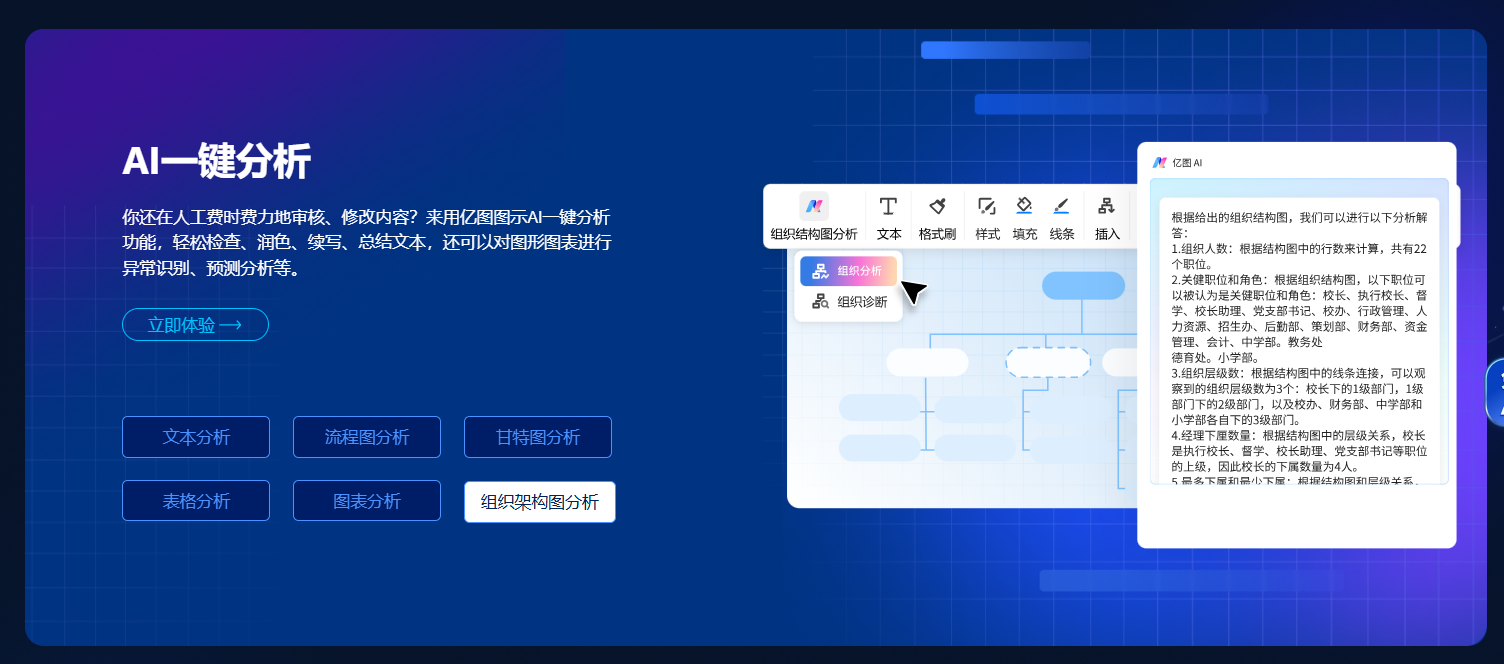The width and height of the screenshot is (1504, 664).
Task: Toggle the 图表分析 analysis option
Action: coord(366,500)
